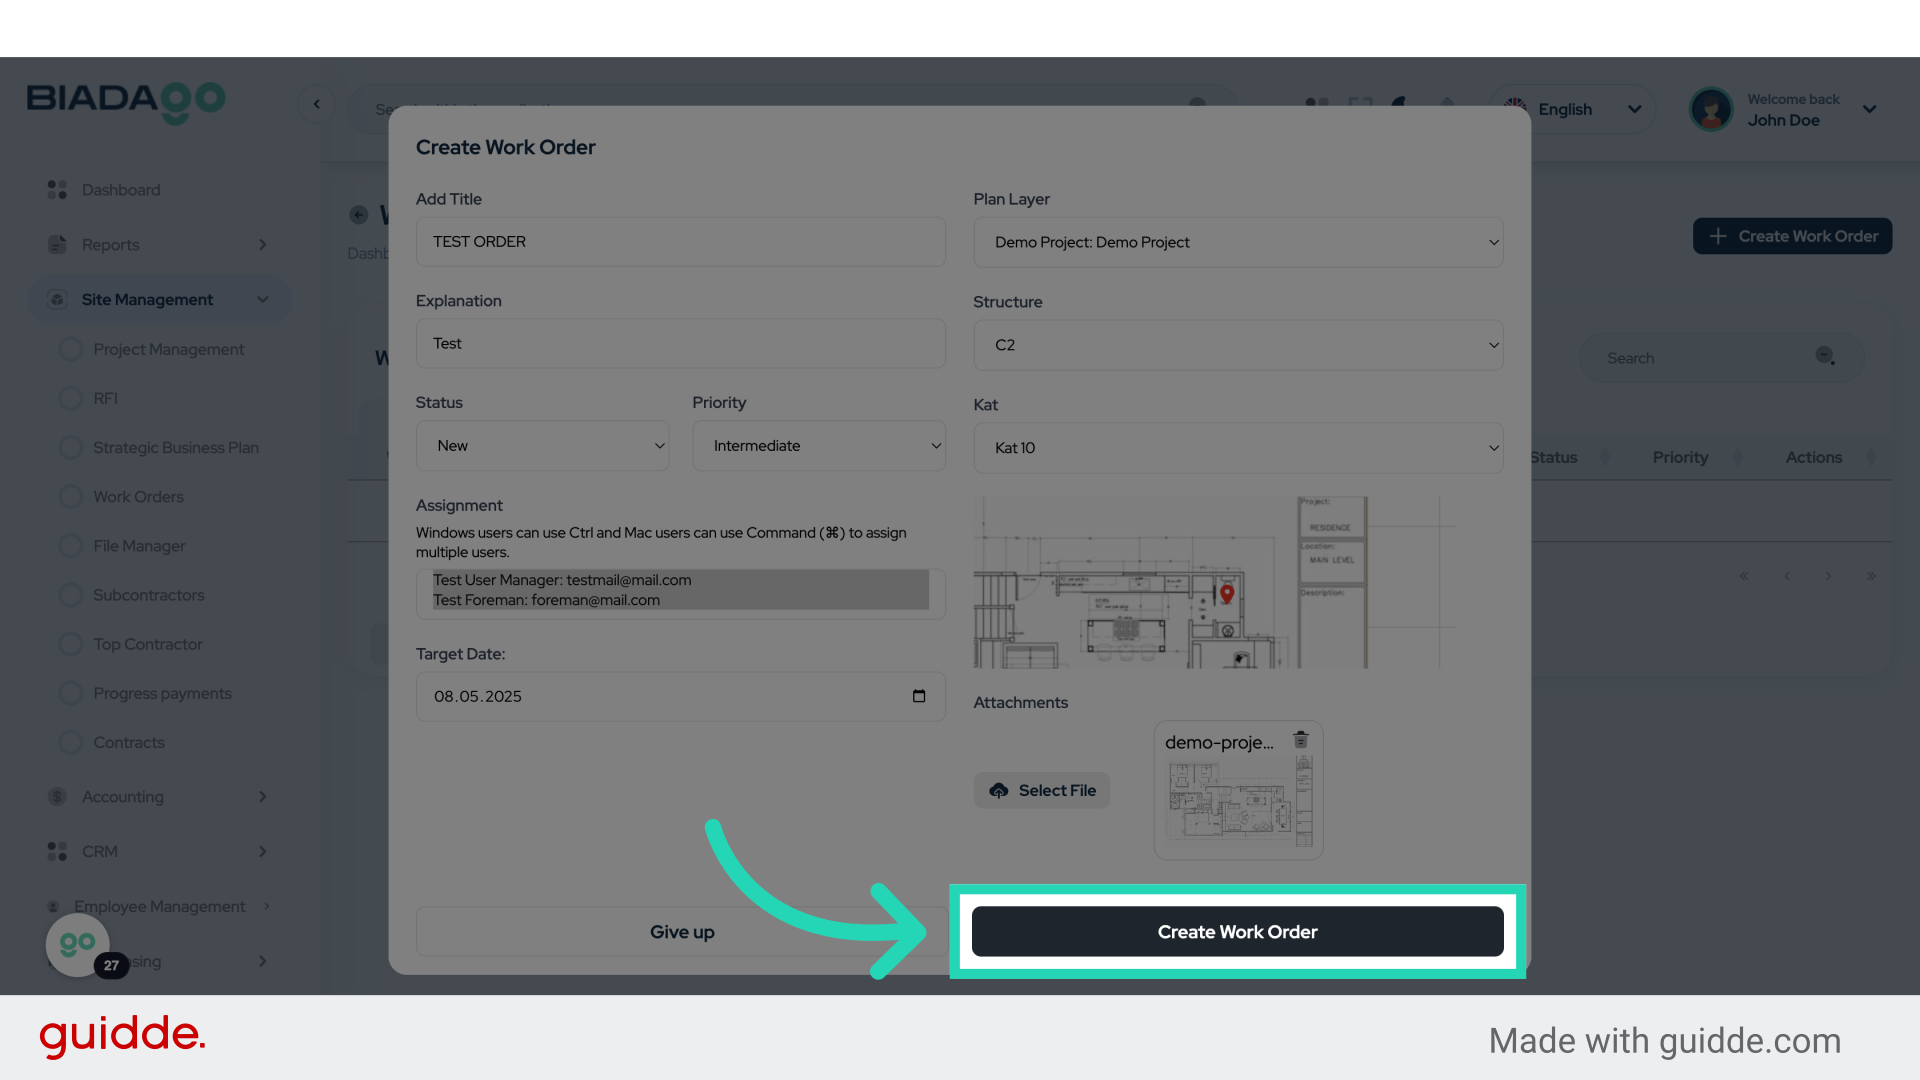This screenshot has width=1920, height=1080.
Task: Change Plan Layer from Demo Project dropdown
Action: click(x=1238, y=242)
